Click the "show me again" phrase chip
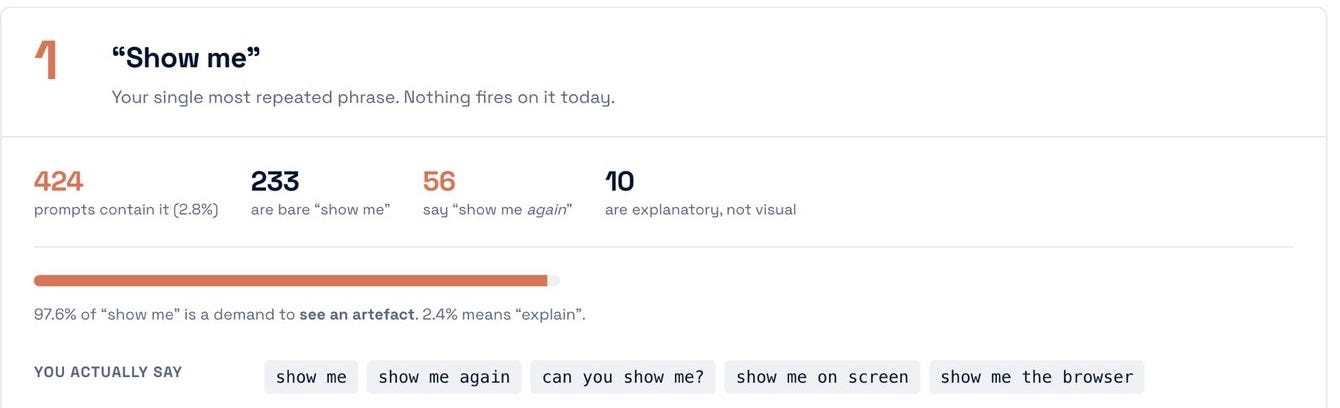Image resolution: width=1340 pixels, height=408 pixels. 444,377
